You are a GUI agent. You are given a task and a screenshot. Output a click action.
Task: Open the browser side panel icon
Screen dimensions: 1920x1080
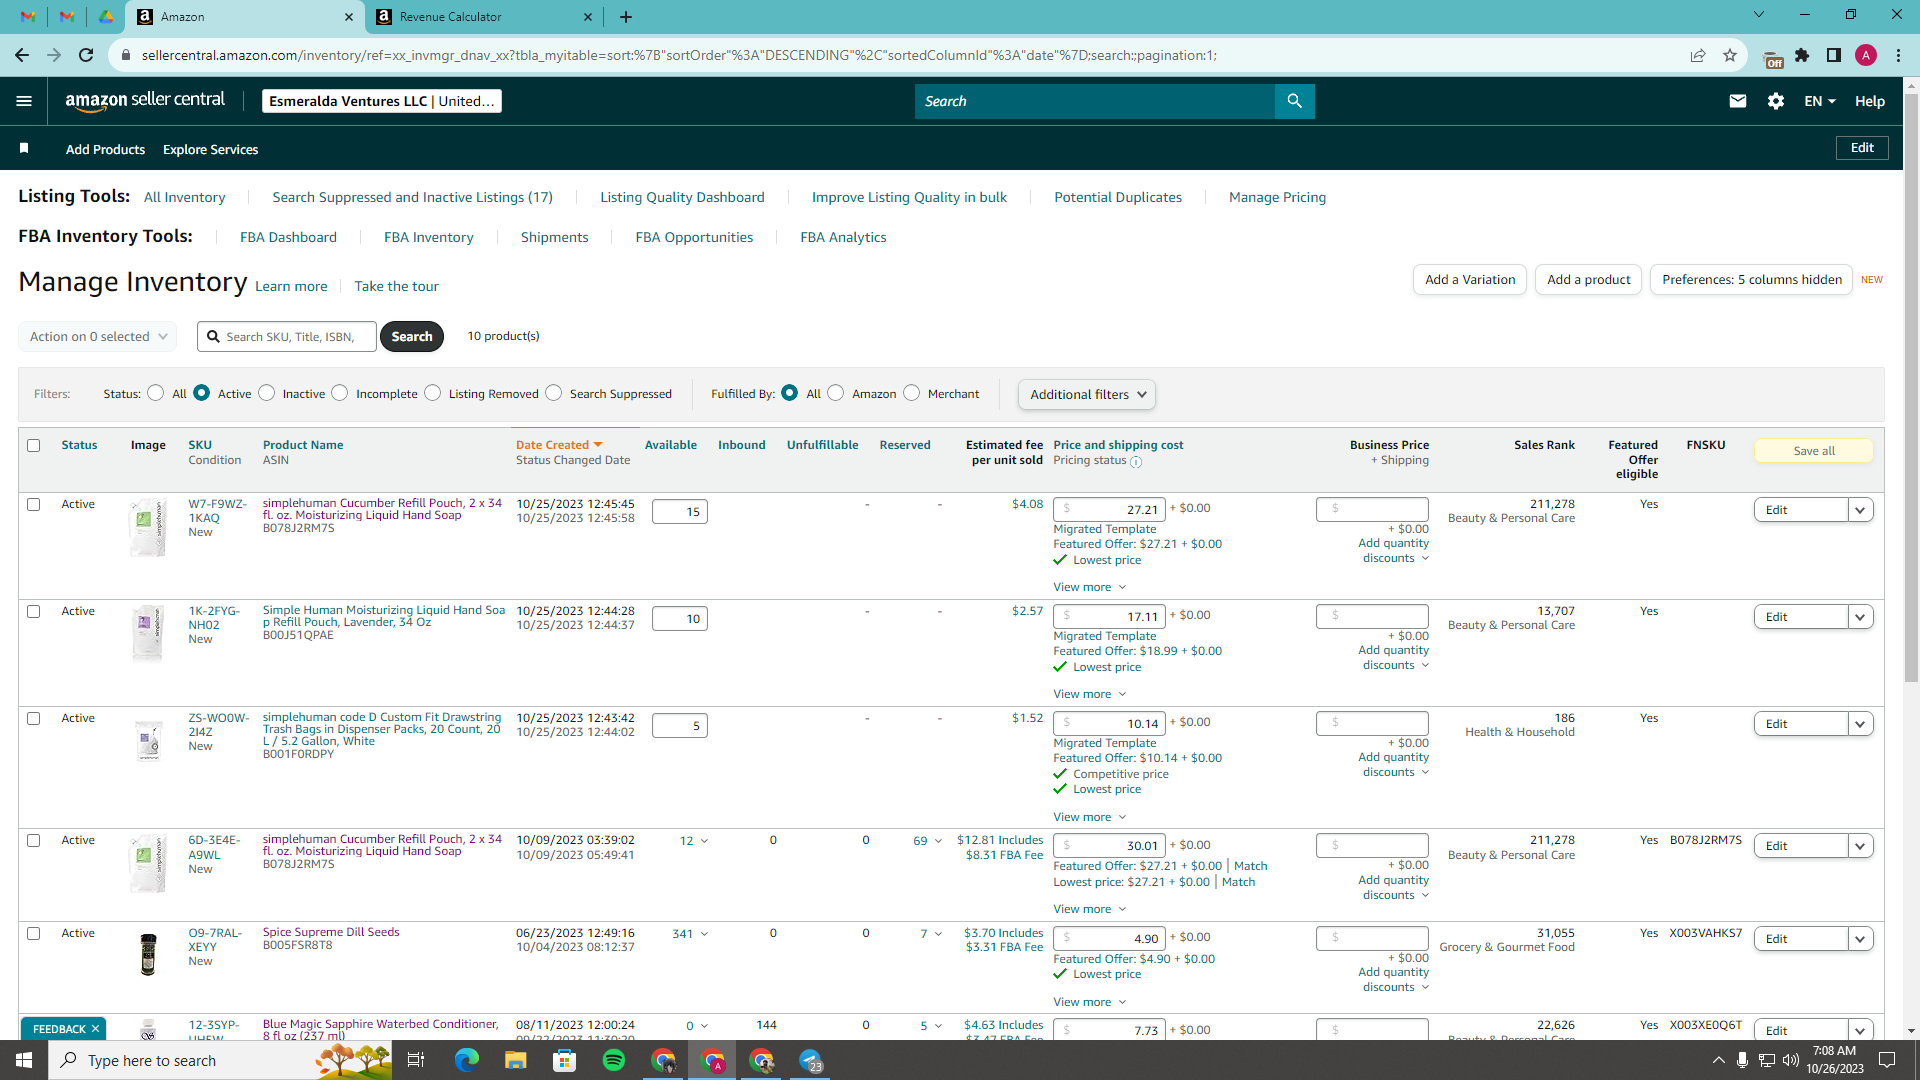[1834, 55]
